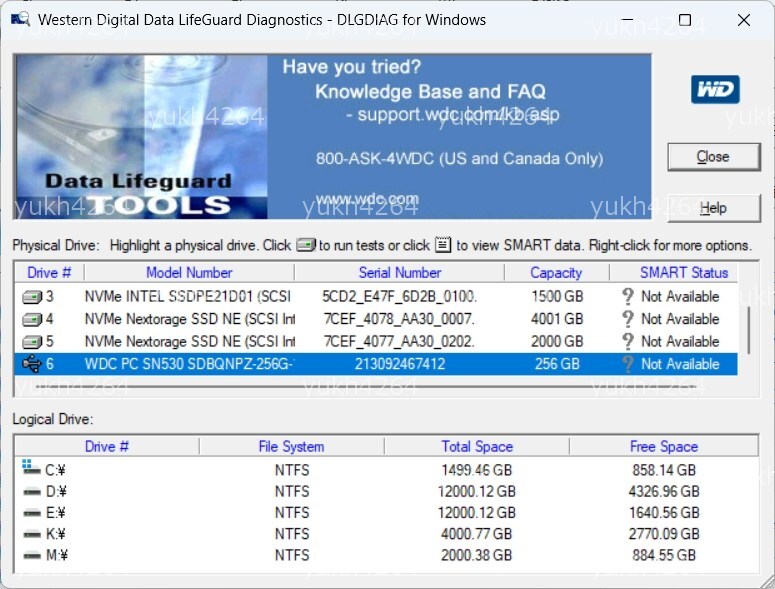Sort physical drives by Serial Number header
Image resolution: width=775 pixels, height=589 pixels.
(x=399, y=272)
